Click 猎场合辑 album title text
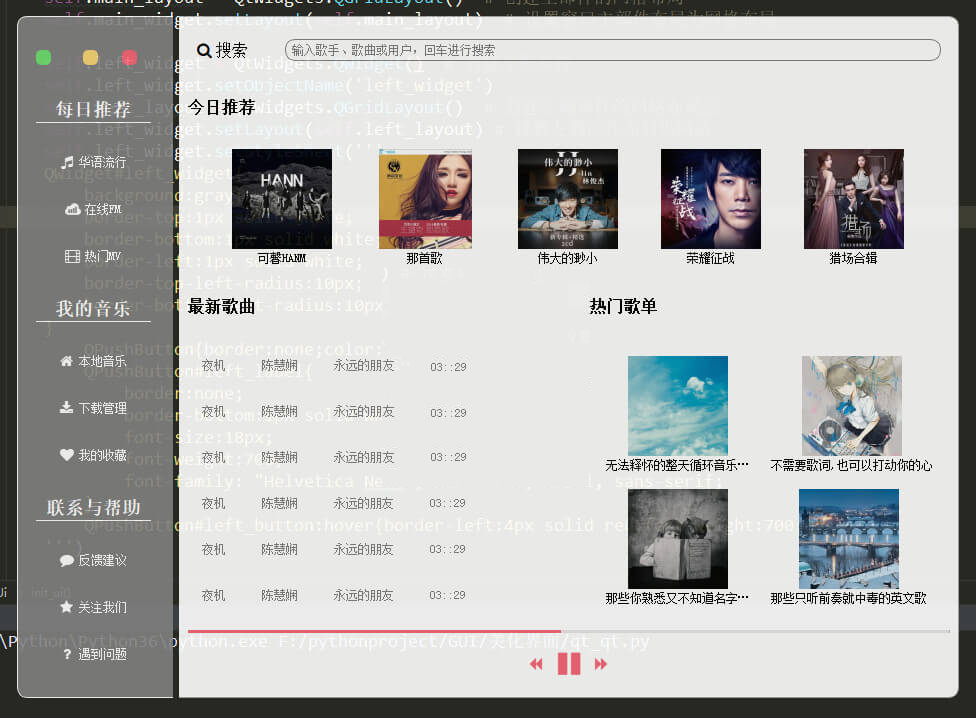976x718 pixels. coord(853,258)
